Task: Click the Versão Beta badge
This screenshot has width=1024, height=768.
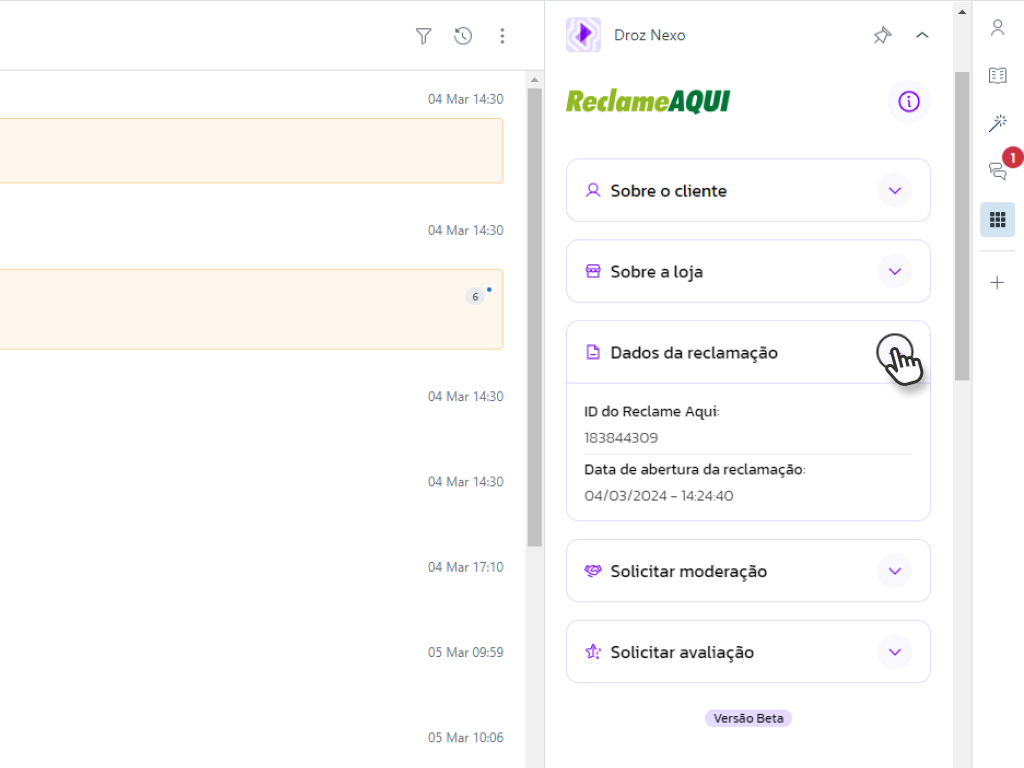Action: (x=748, y=718)
